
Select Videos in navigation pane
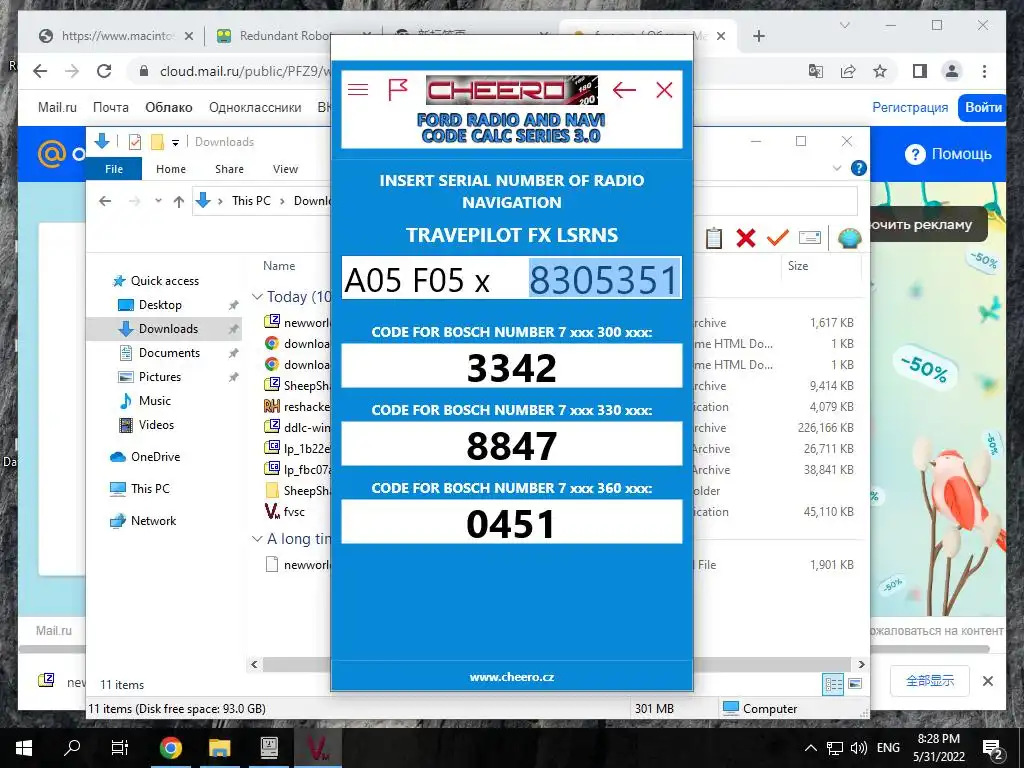point(156,425)
